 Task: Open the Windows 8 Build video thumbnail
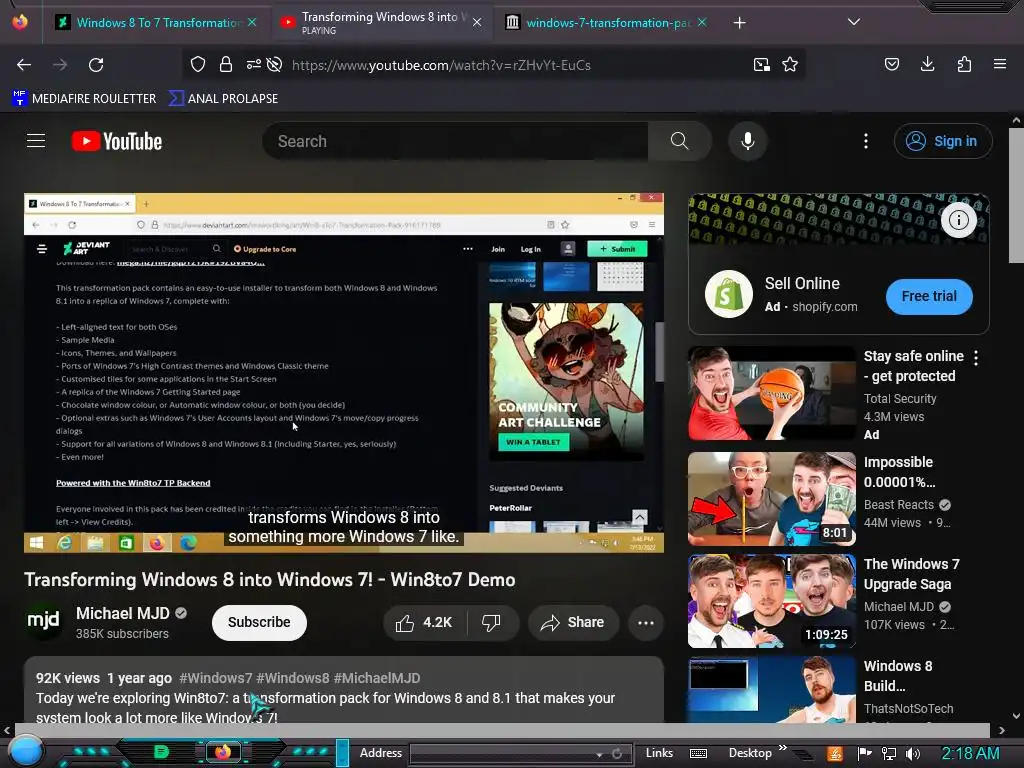pyautogui.click(x=771, y=690)
